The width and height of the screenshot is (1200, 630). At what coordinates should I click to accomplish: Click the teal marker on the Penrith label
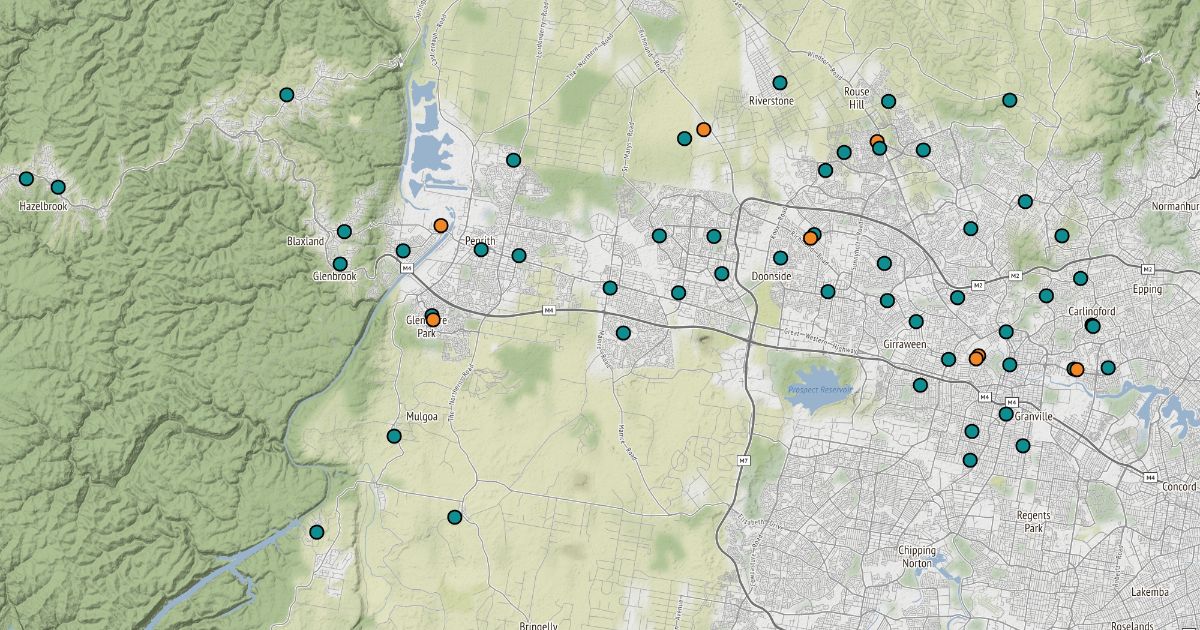pos(481,249)
